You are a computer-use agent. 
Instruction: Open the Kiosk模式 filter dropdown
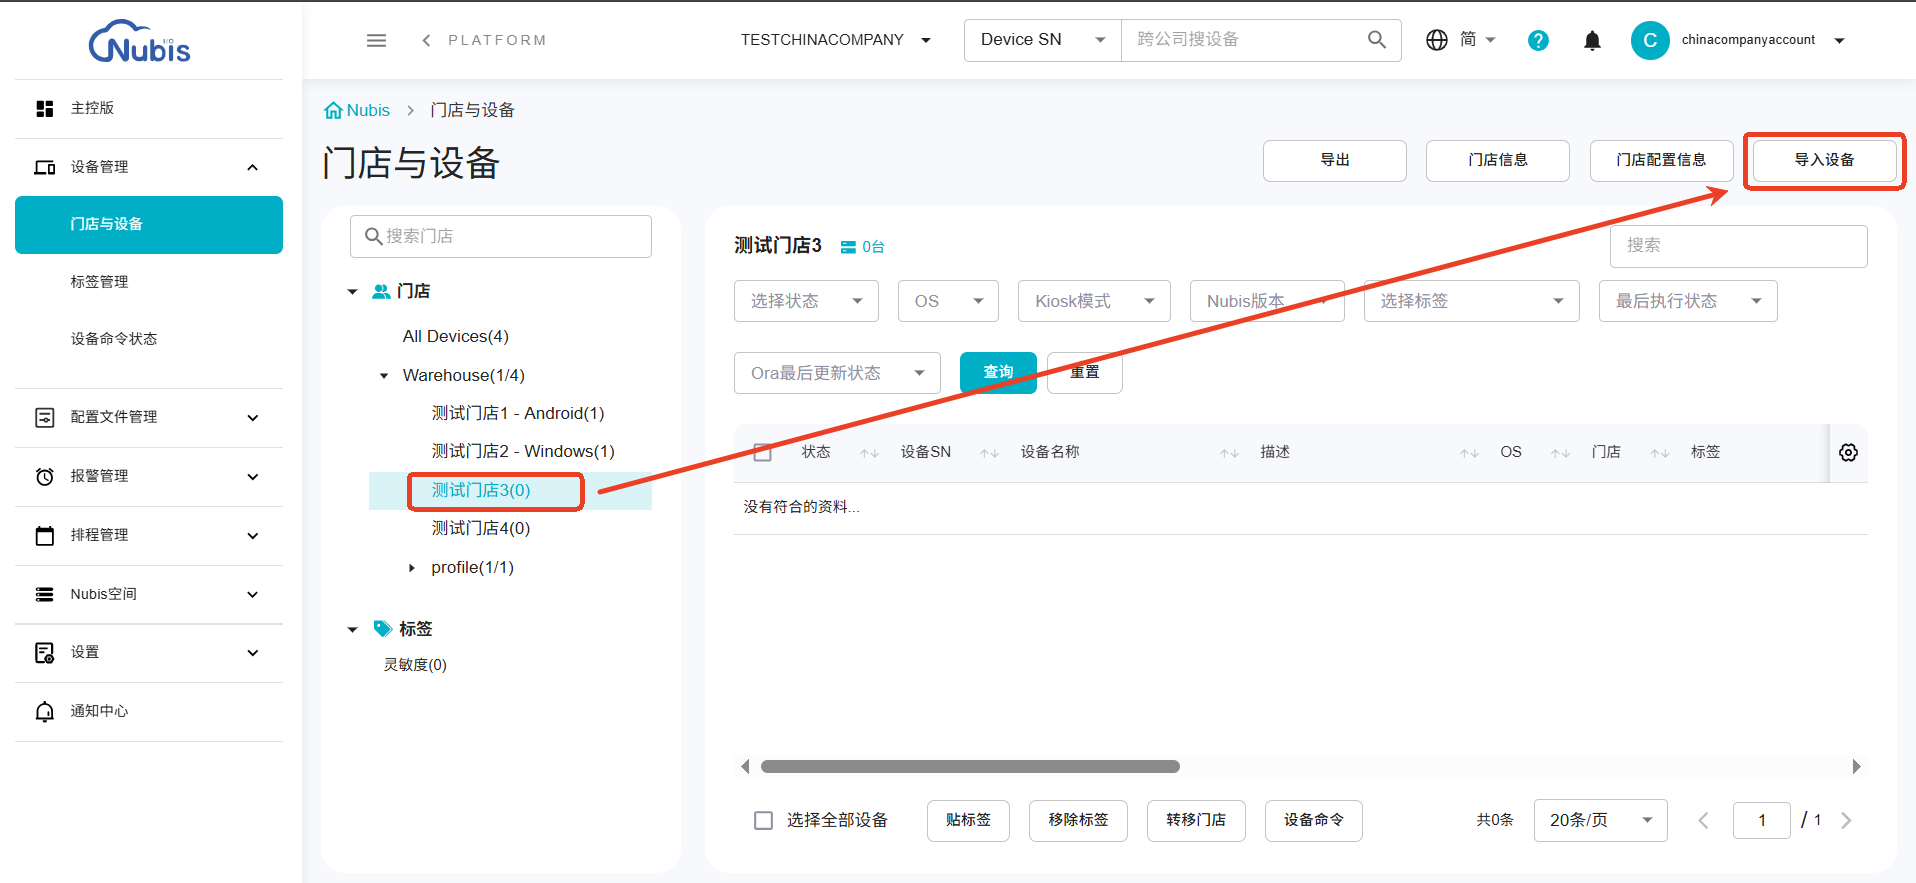coord(1094,301)
